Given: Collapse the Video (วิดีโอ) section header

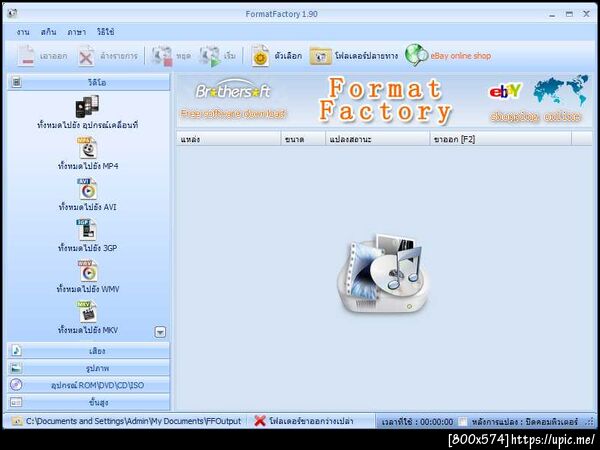Looking at the screenshot, I should pyautogui.click(x=88, y=82).
